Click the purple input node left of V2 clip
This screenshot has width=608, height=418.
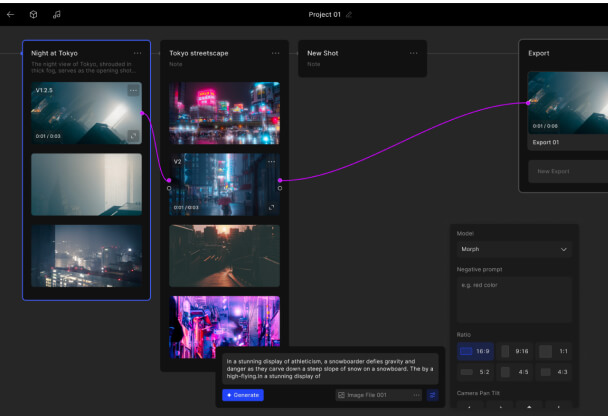click(169, 180)
